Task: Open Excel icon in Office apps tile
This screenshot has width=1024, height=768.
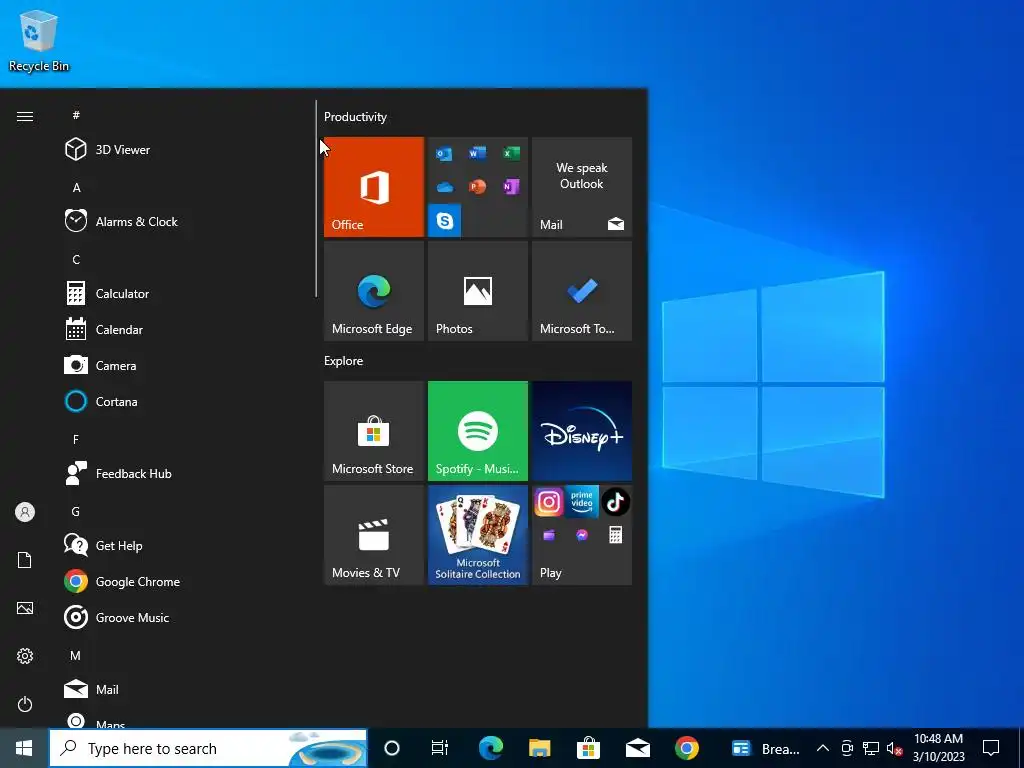Action: [x=511, y=153]
